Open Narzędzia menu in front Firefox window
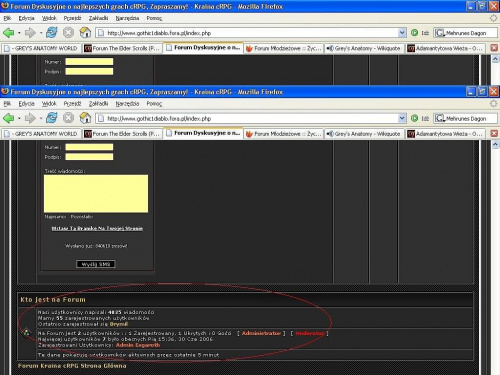 pyautogui.click(x=127, y=104)
